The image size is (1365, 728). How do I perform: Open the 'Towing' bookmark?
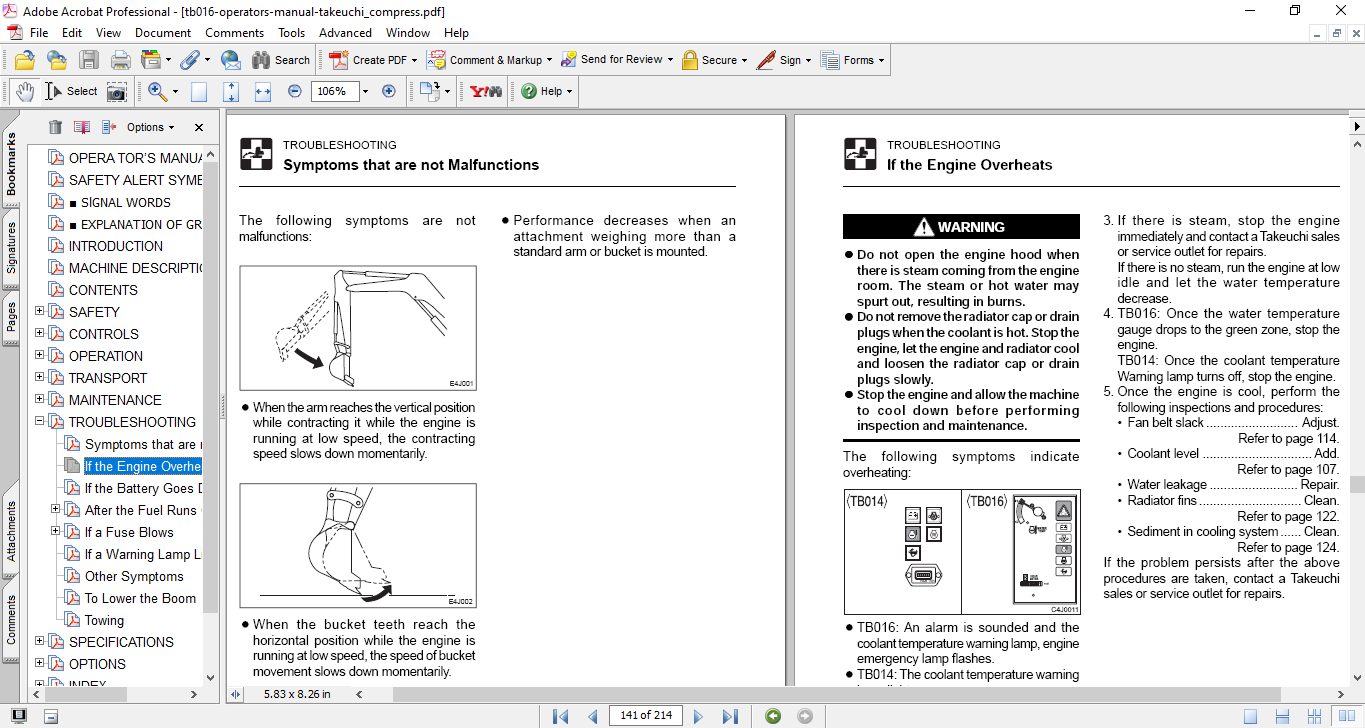click(104, 620)
